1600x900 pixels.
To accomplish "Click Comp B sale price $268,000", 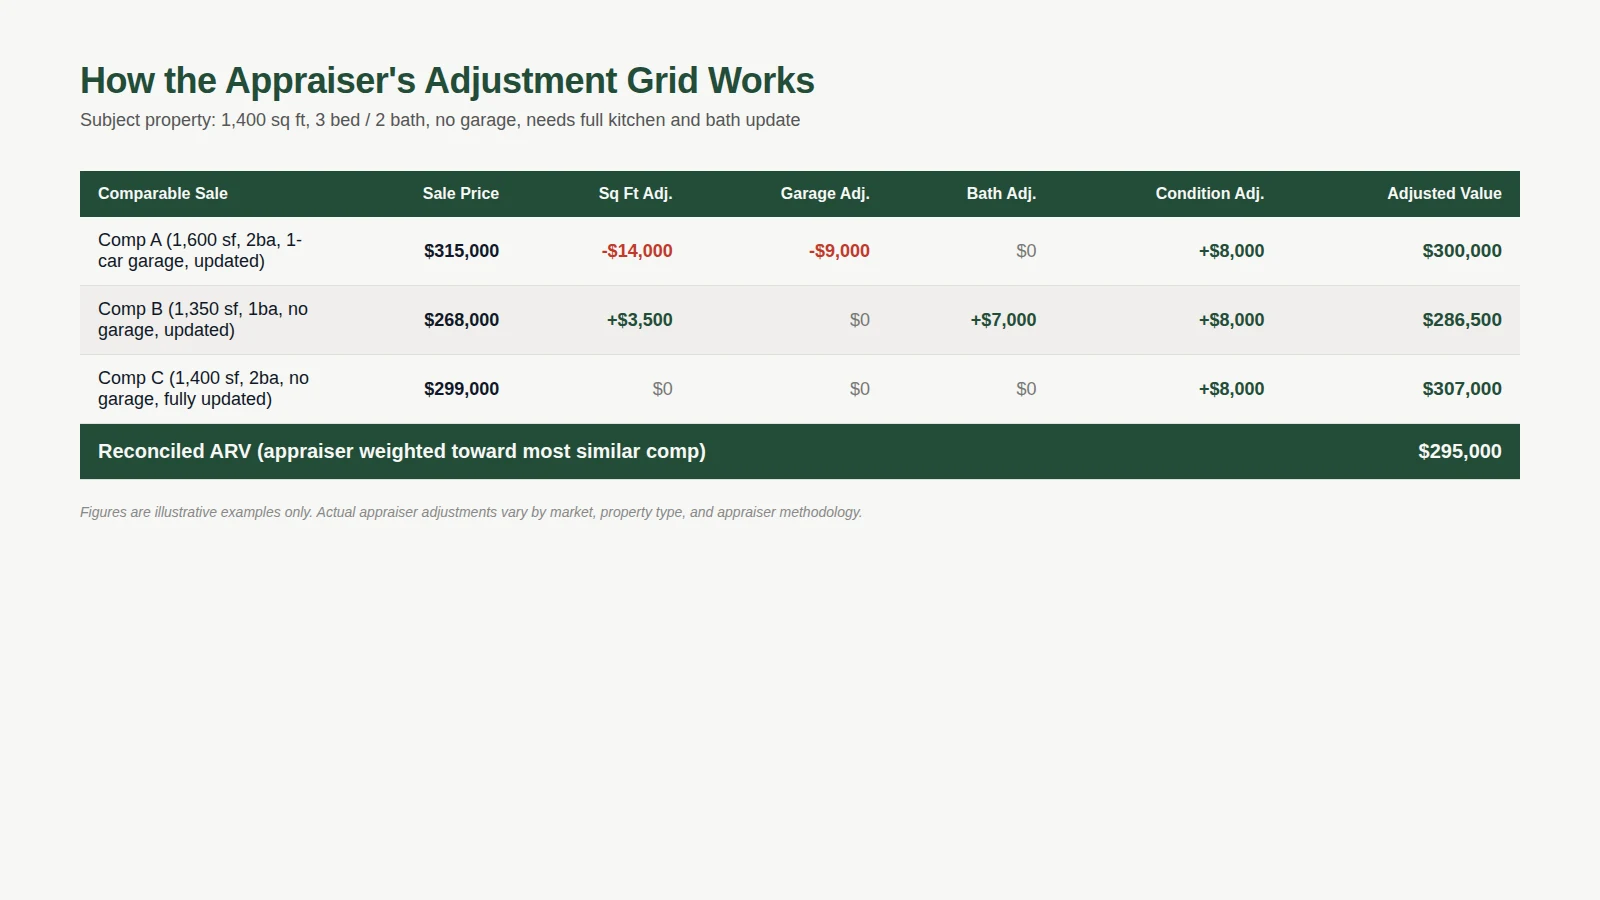I will tap(461, 320).
